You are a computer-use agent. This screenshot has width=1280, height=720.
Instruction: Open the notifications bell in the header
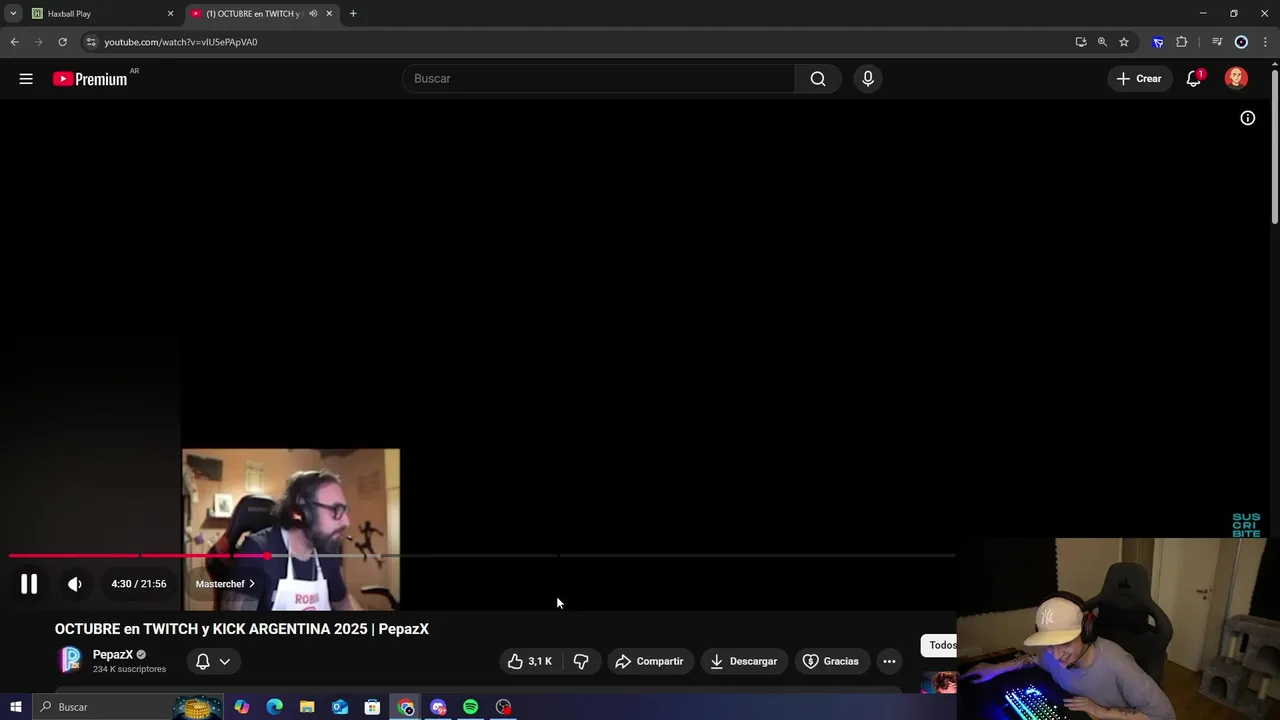click(x=1193, y=79)
